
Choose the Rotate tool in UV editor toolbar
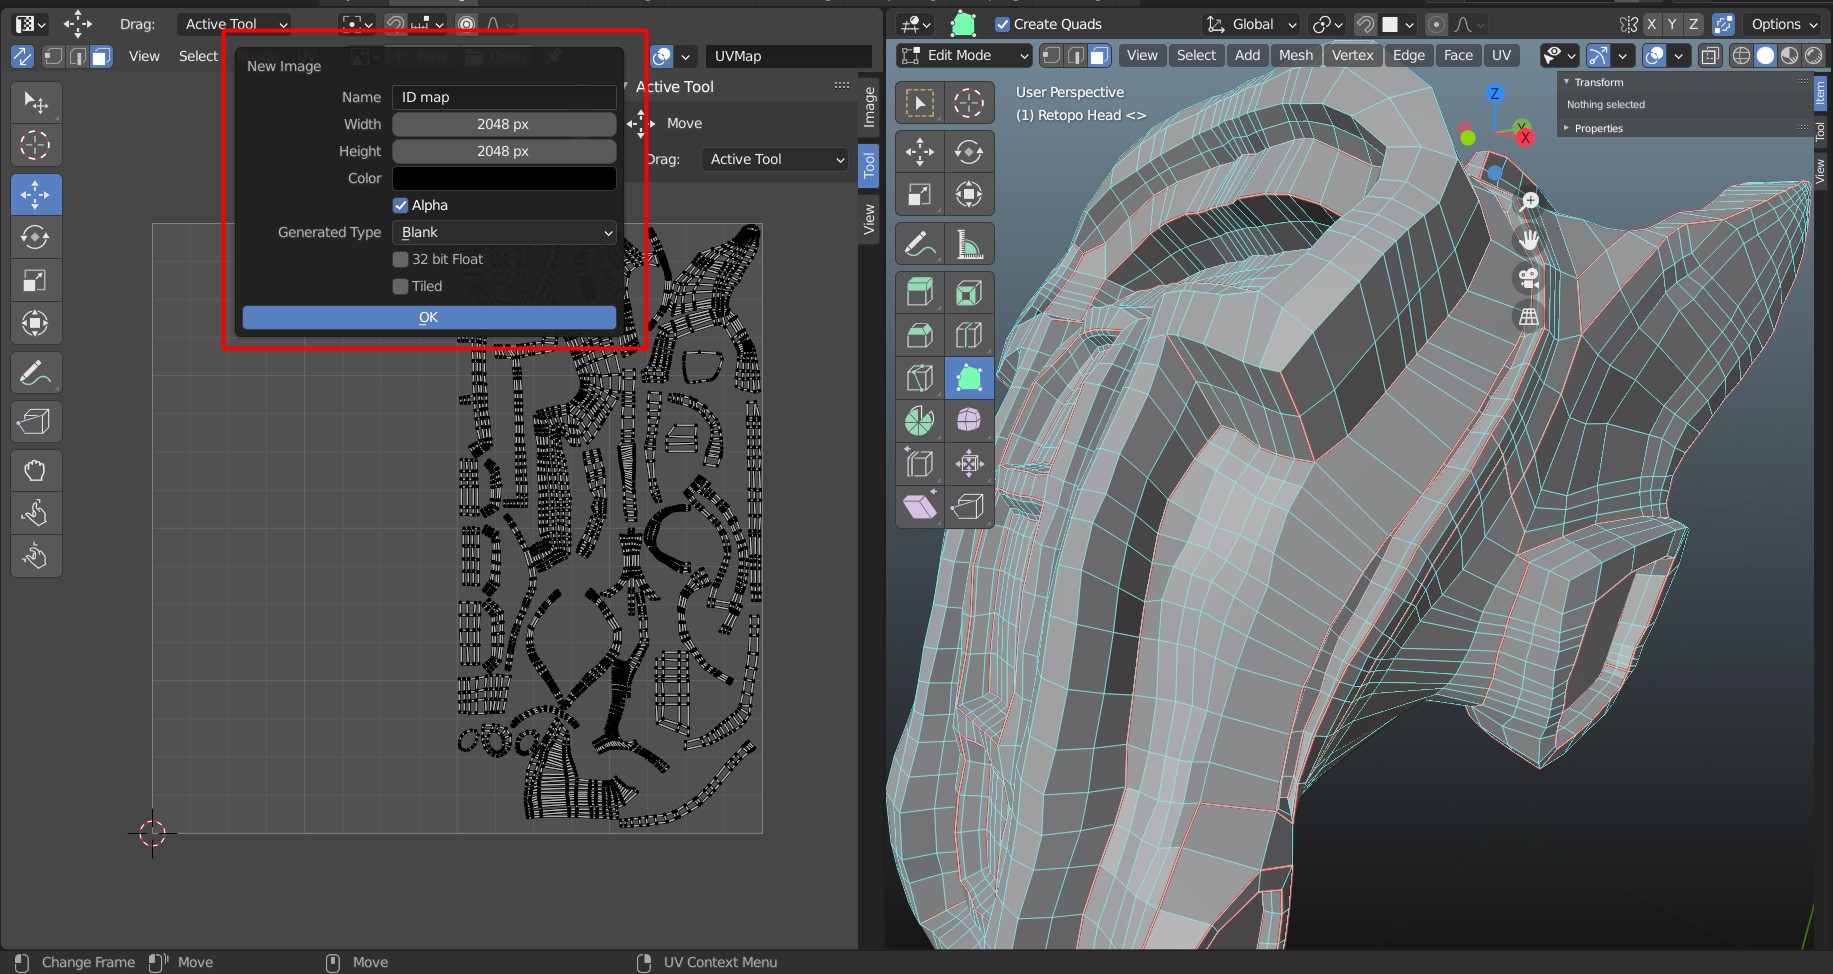coord(35,237)
